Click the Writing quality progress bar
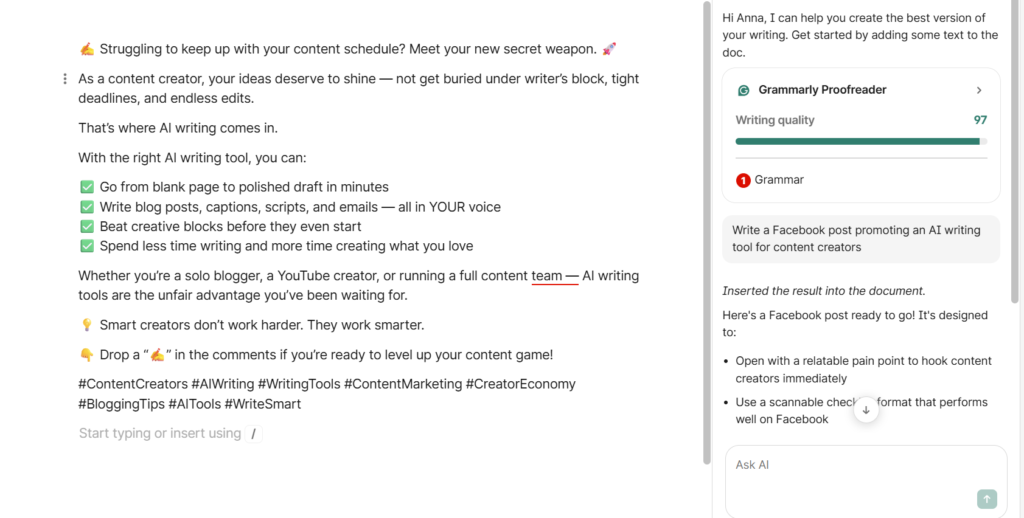The height and width of the screenshot is (518, 1024). [860, 142]
